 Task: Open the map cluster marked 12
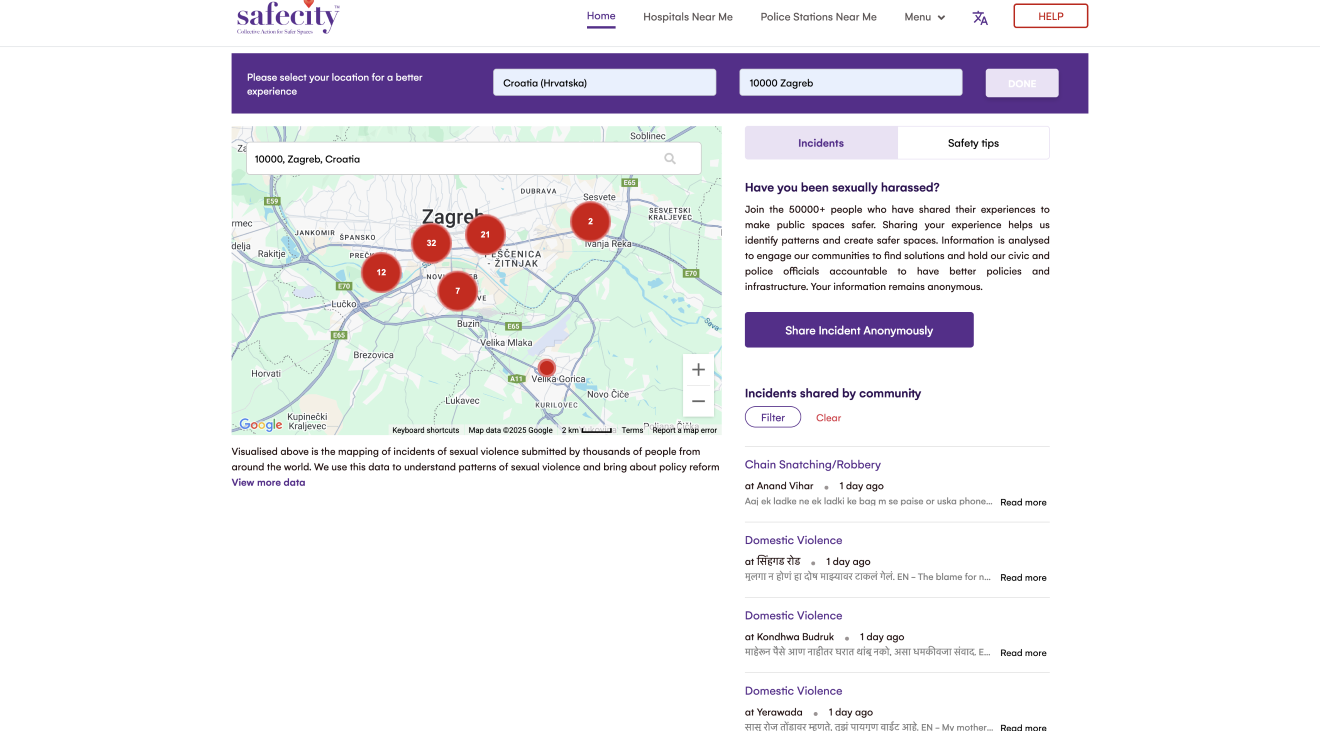[381, 272]
